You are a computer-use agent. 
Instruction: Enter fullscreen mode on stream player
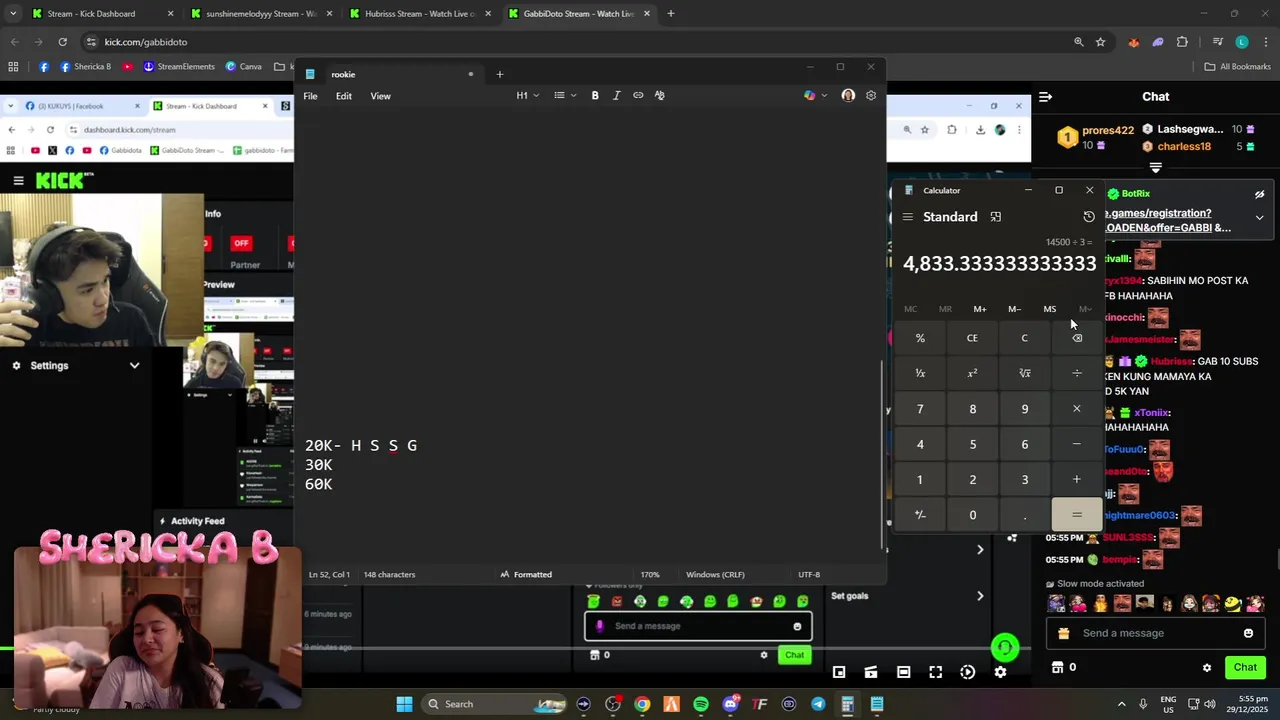tap(935, 672)
